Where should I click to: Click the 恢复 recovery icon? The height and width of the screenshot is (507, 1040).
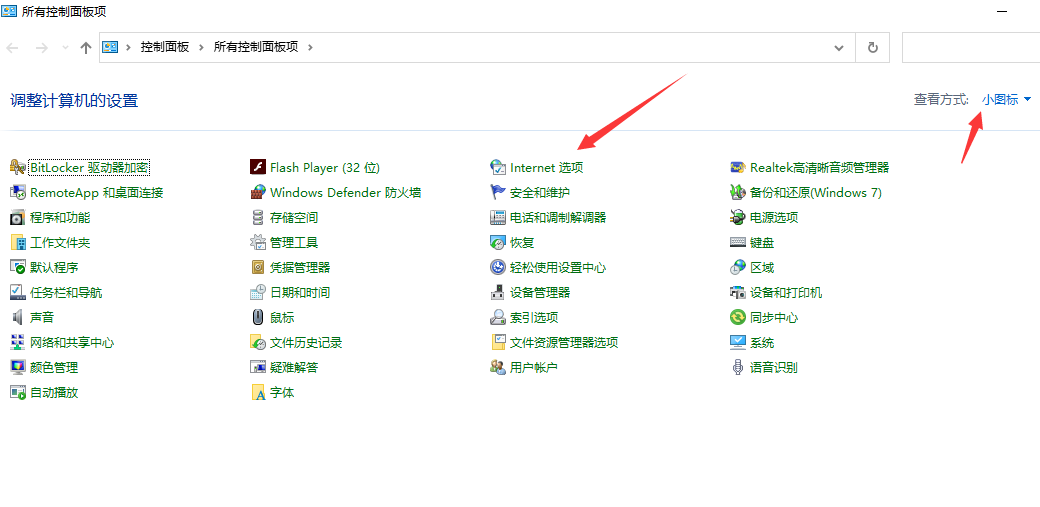pyautogui.click(x=498, y=242)
